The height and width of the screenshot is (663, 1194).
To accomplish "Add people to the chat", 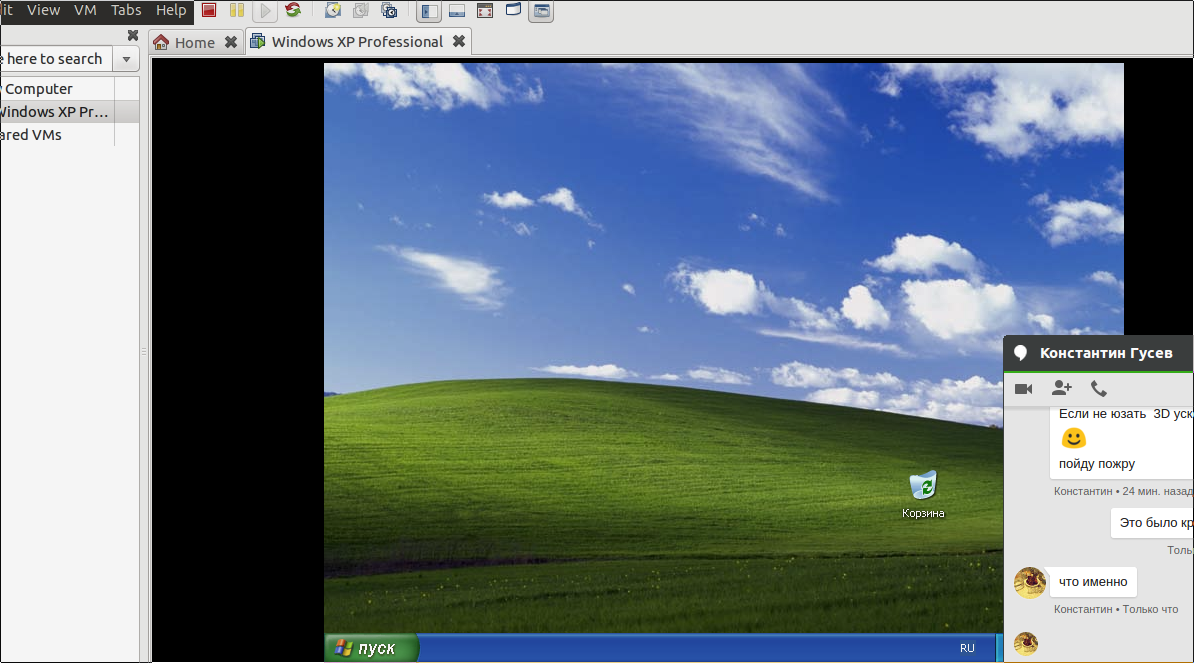I will (x=1062, y=388).
